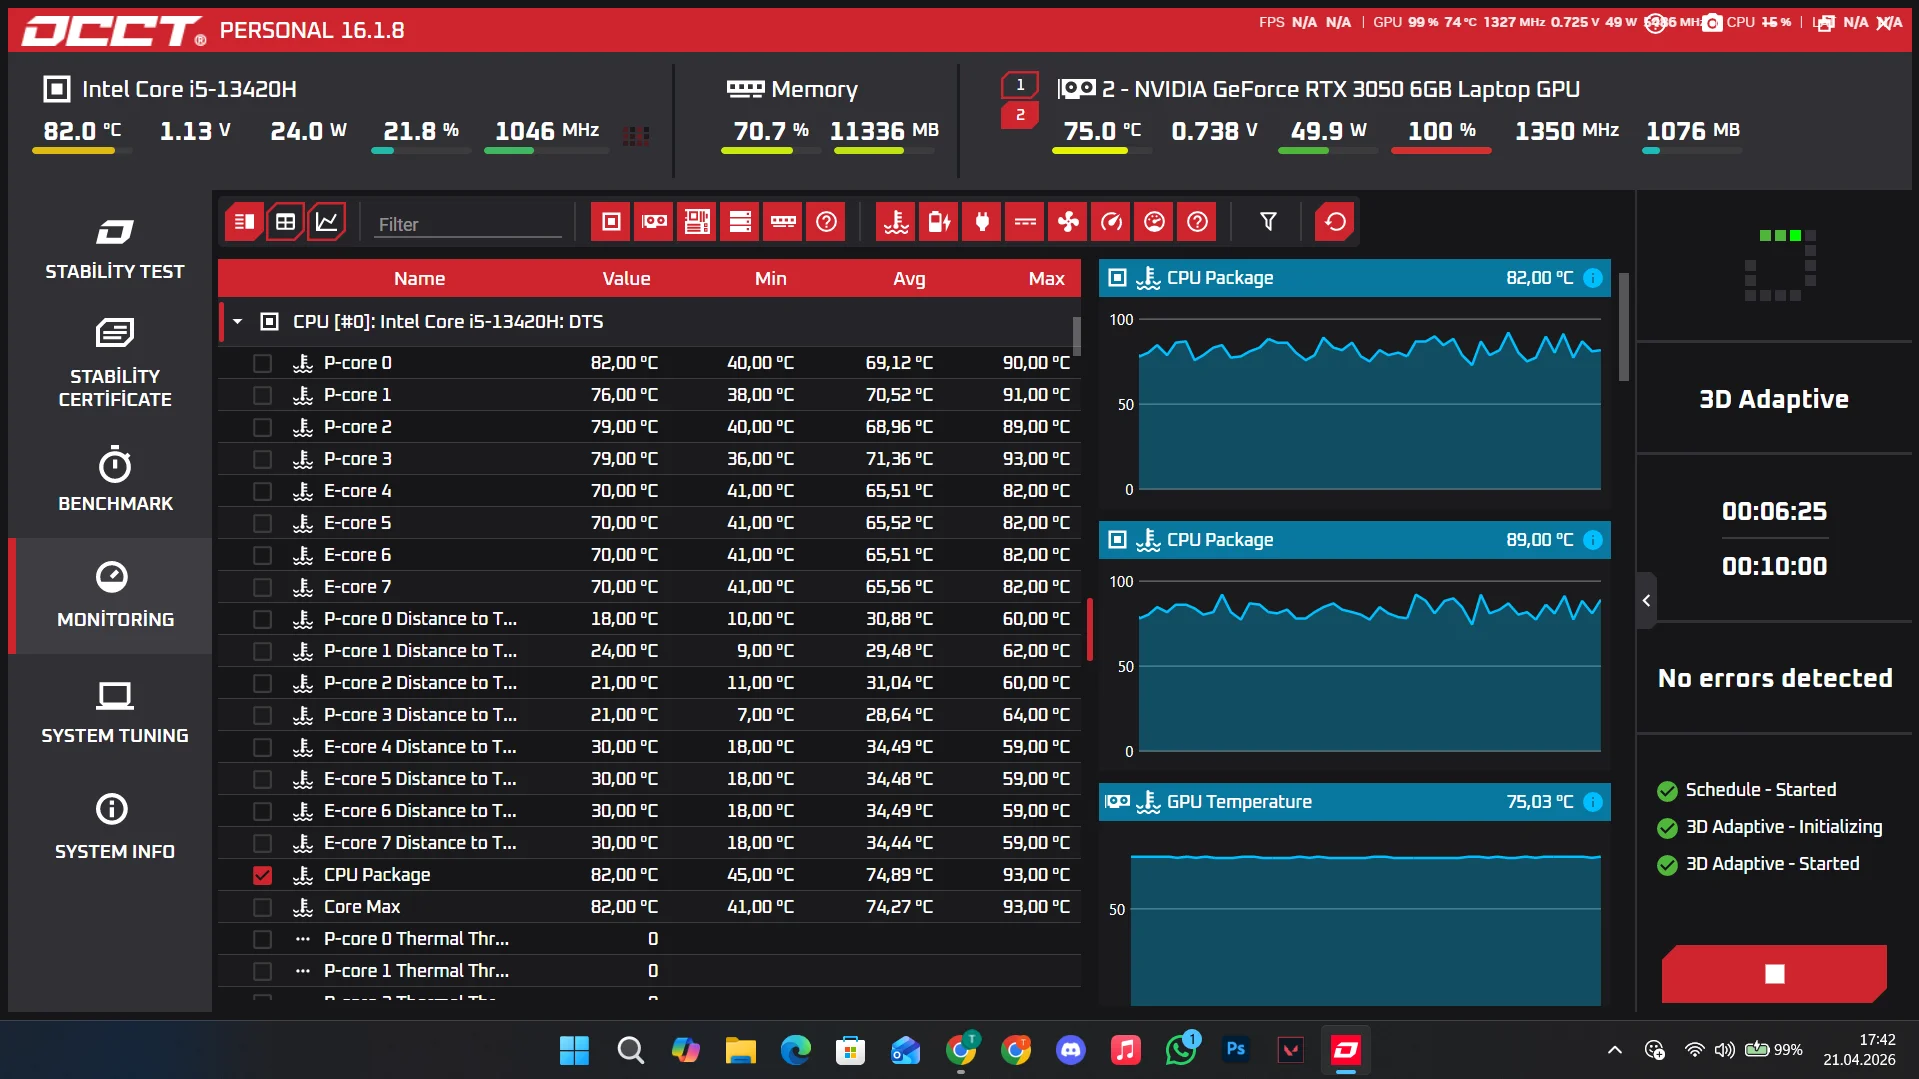This screenshot has width=1919, height=1079.
Task: Click the '3D Adaptive - Initializing' log entry
Action: [x=1783, y=827]
